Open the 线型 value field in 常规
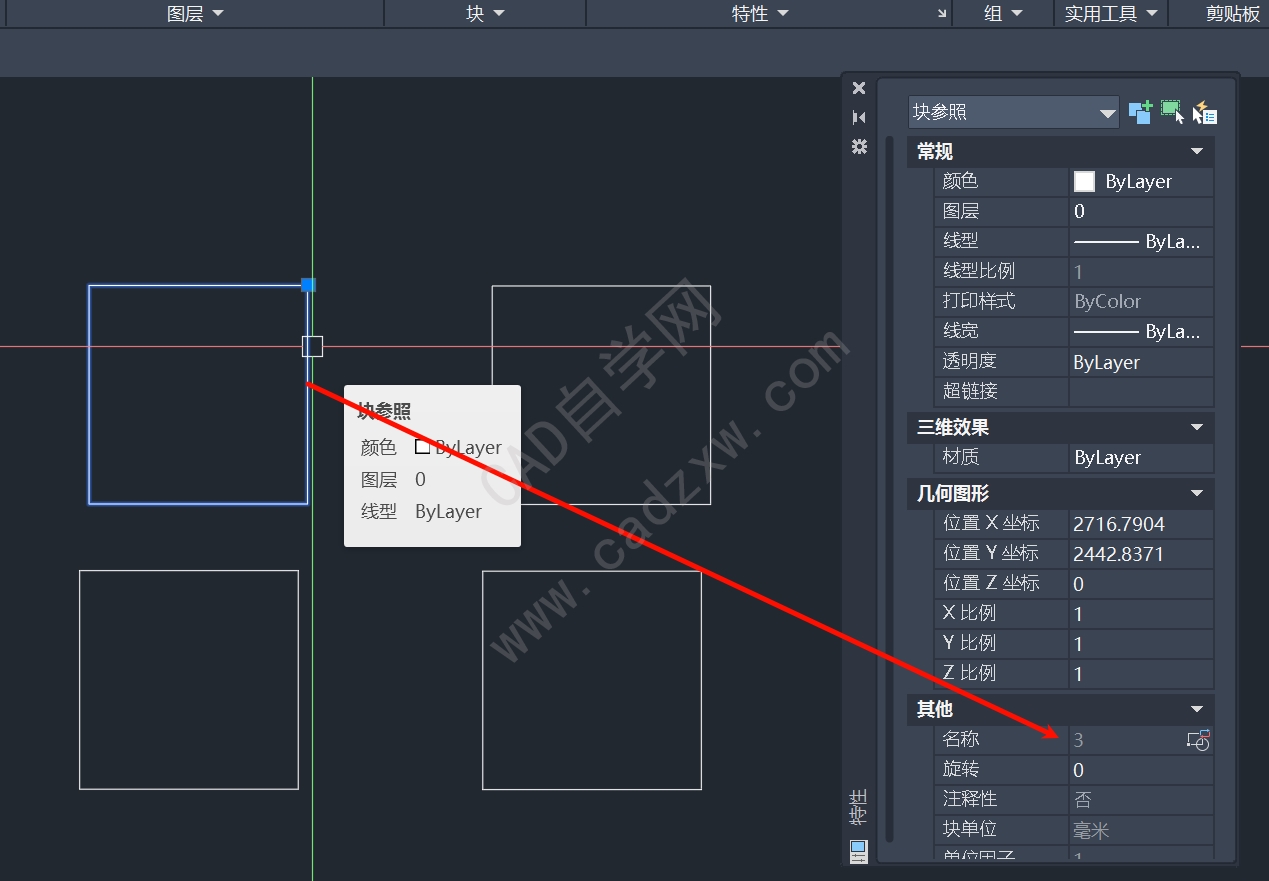Image resolution: width=1269 pixels, height=881 pixels. pyautogui.click(x=1141, y=242)
